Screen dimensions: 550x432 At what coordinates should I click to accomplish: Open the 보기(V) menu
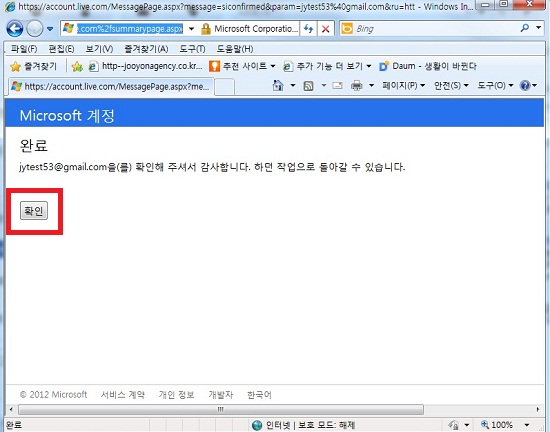(99, 49)
